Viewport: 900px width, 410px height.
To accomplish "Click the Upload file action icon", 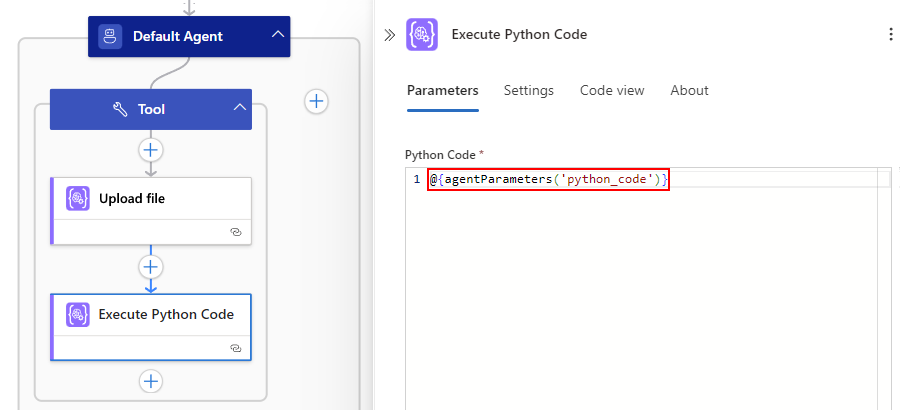I will pyautogui.click(x=78, y=198).
